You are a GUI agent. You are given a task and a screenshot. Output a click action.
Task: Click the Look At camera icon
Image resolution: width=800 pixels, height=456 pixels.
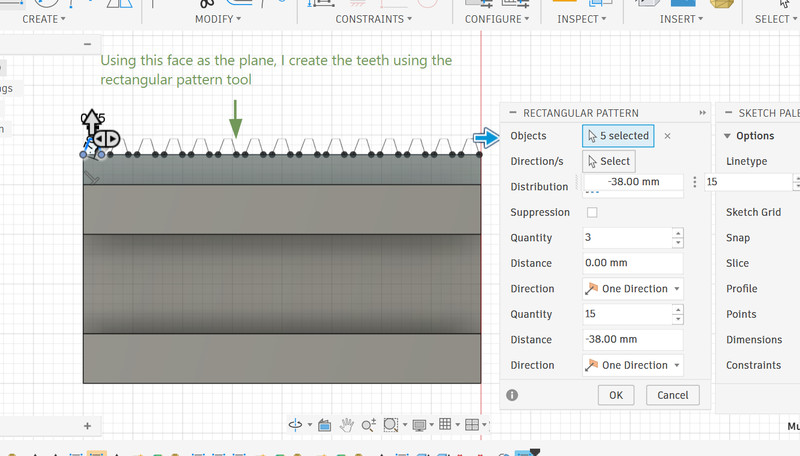(x=324, y=424)
